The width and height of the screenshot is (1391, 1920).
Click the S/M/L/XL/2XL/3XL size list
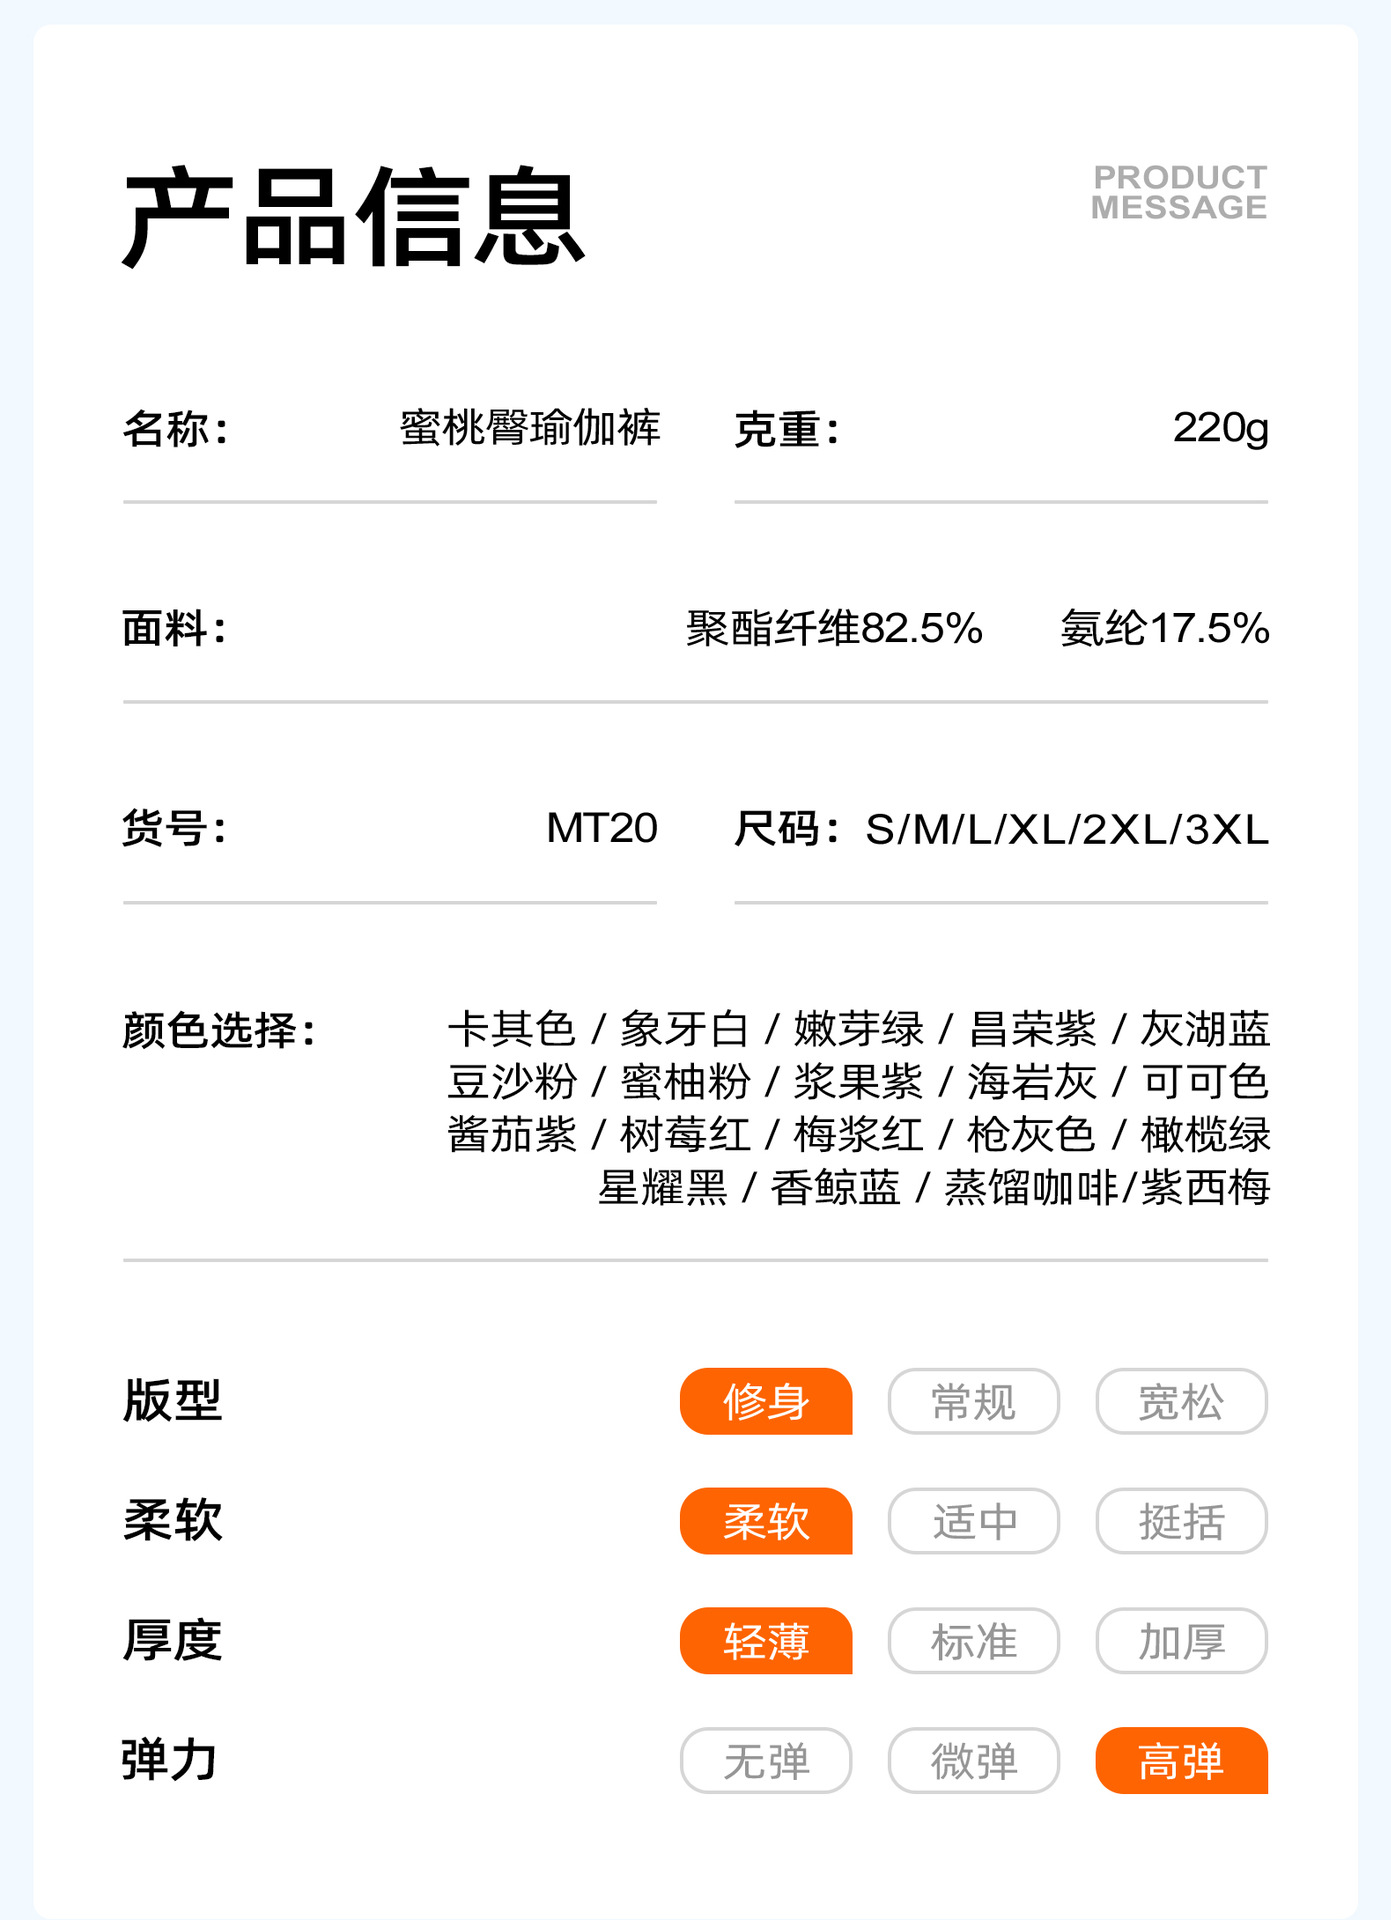coord(1066,829)
